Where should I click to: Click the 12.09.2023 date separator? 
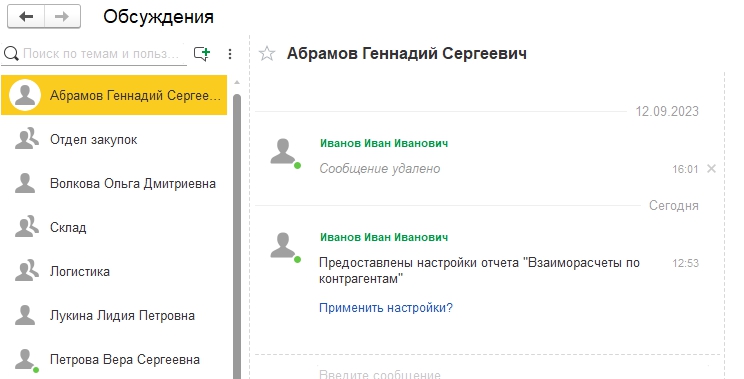click(667, 111)
